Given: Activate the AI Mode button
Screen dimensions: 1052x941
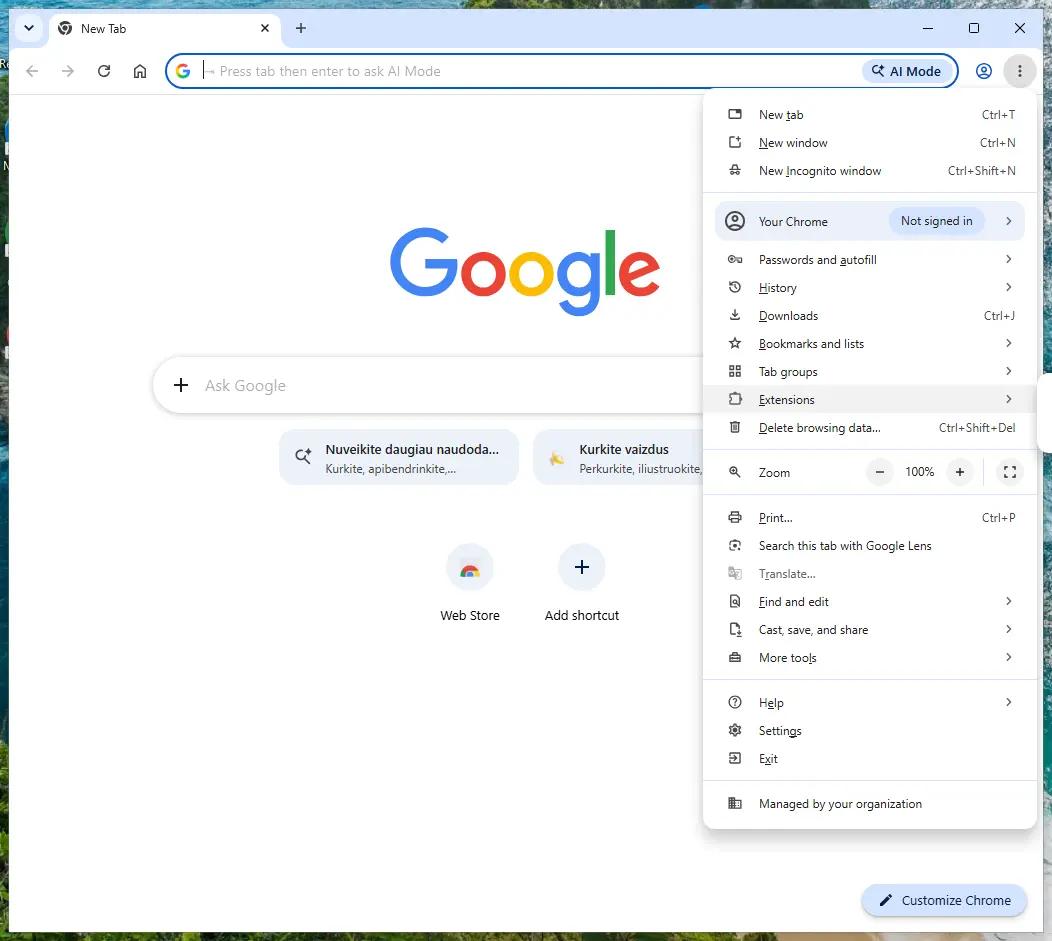Looking at the screenshot, I should point(906,71).
